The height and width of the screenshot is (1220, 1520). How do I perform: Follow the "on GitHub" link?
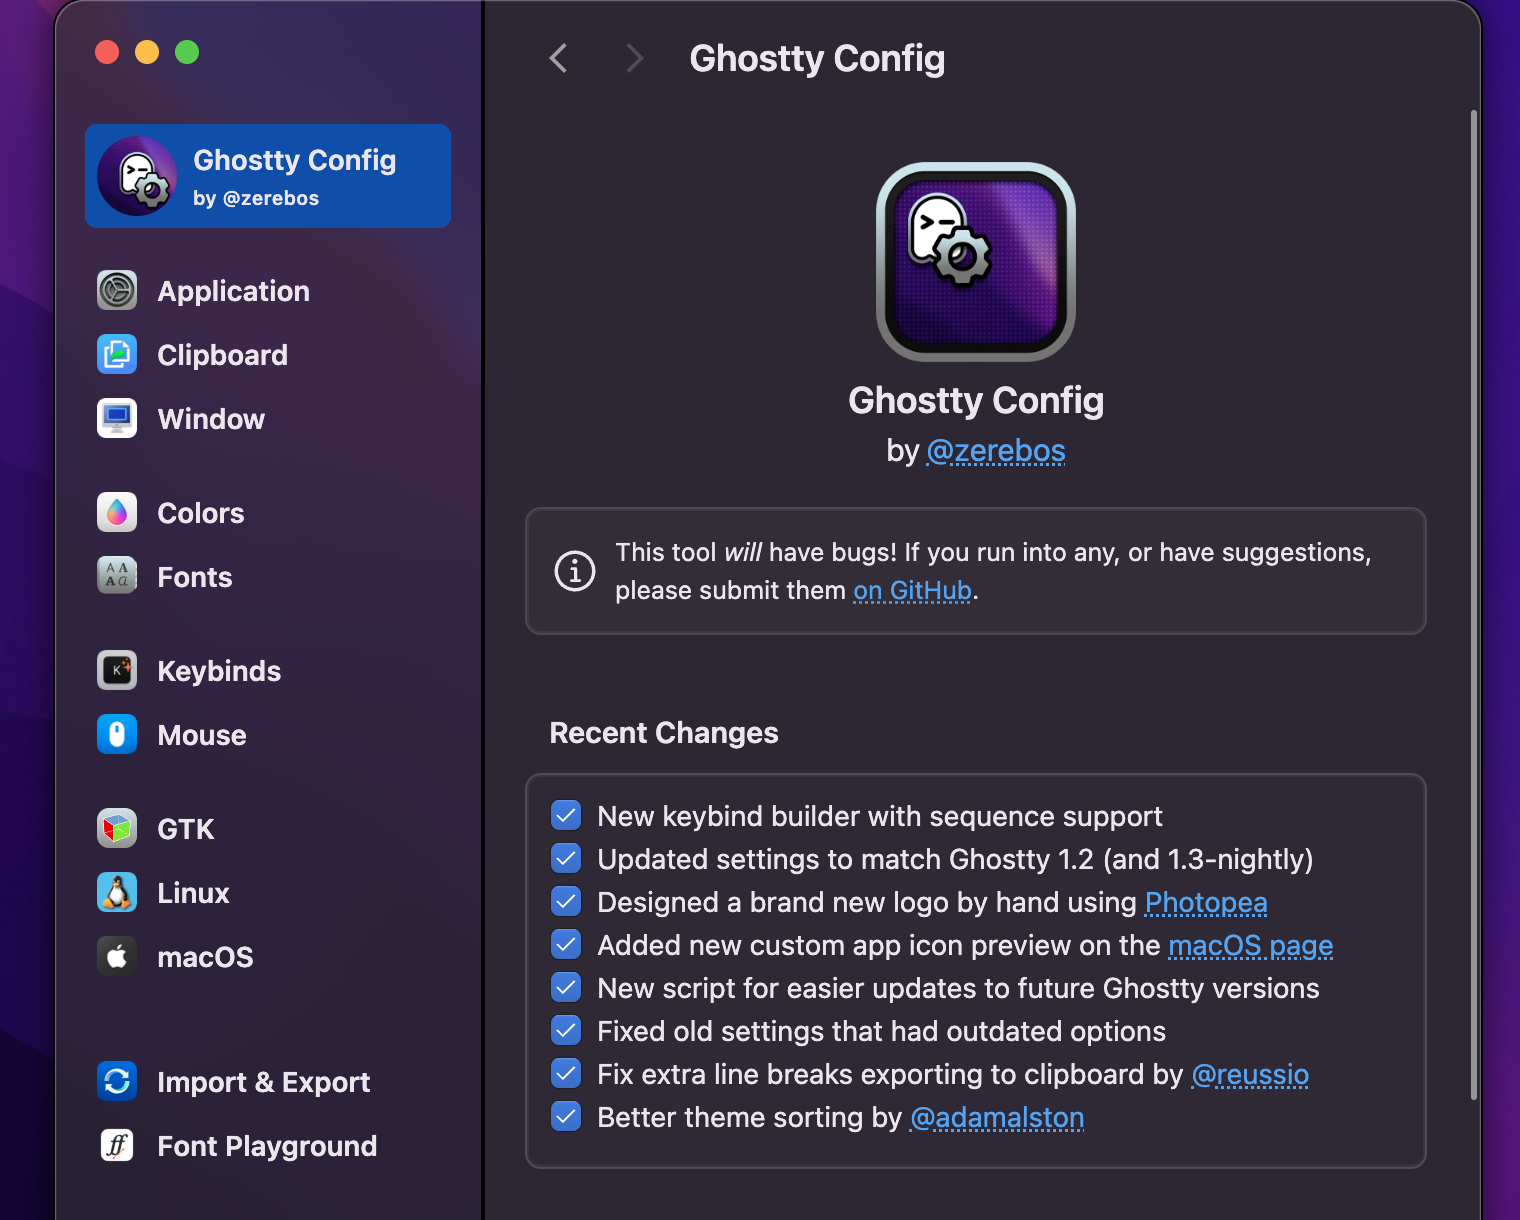coord(912,591)
